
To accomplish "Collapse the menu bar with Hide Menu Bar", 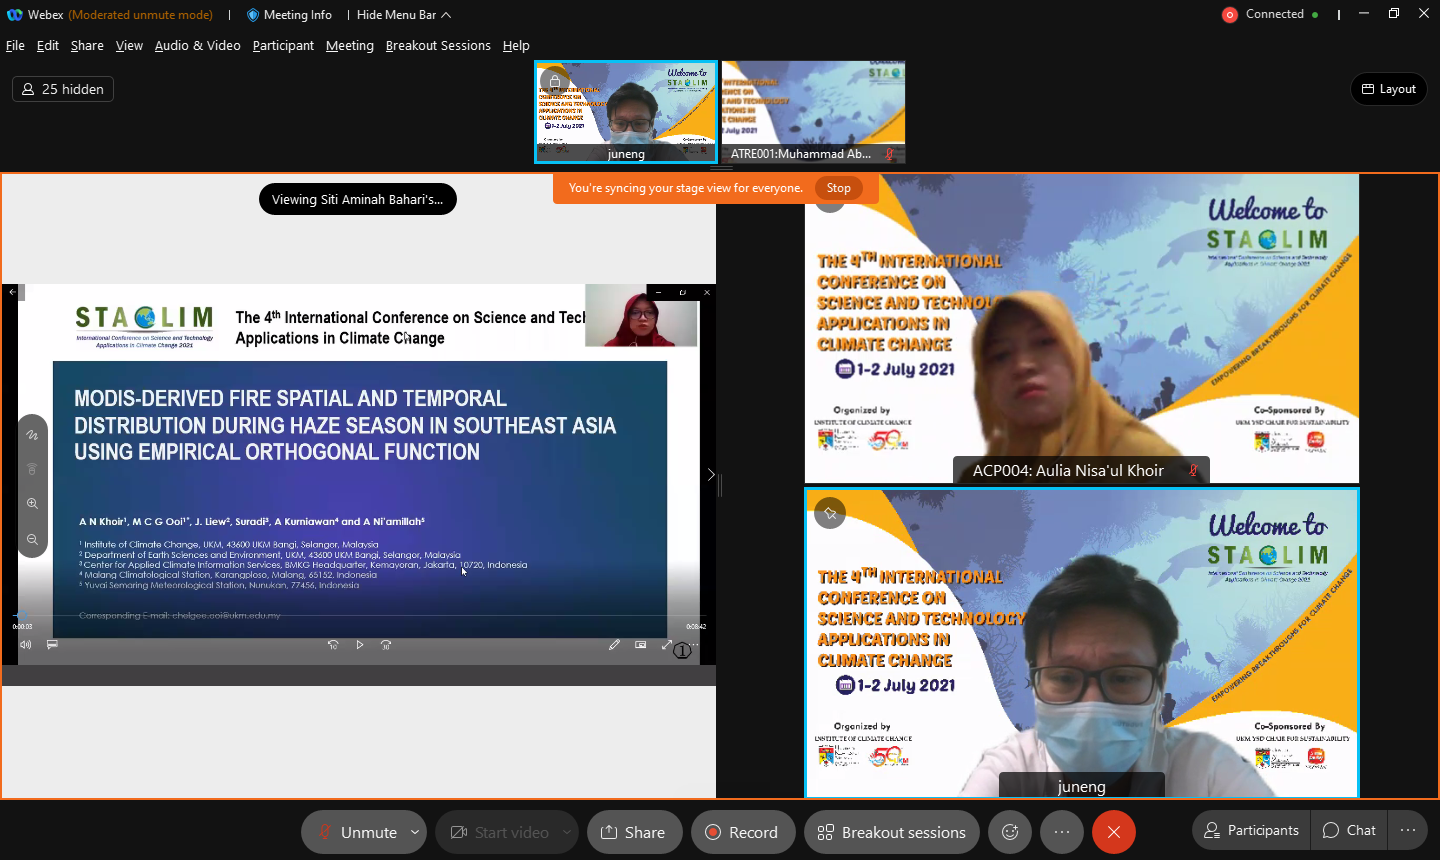I will [x=404, y=15].
